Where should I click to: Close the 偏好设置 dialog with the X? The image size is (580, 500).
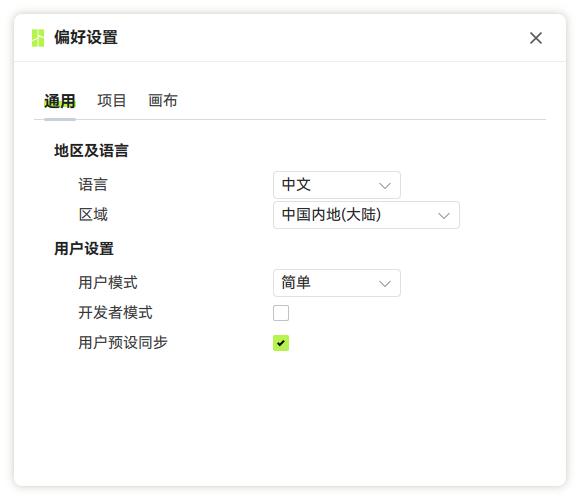tap(536, 38)
